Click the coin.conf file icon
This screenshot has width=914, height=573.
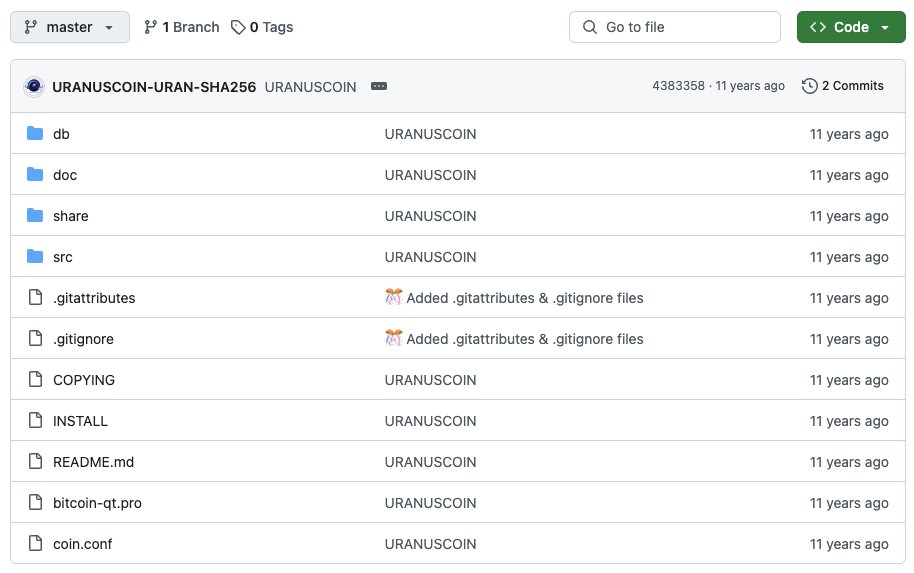pyautogui.click(x=36, y=543)
